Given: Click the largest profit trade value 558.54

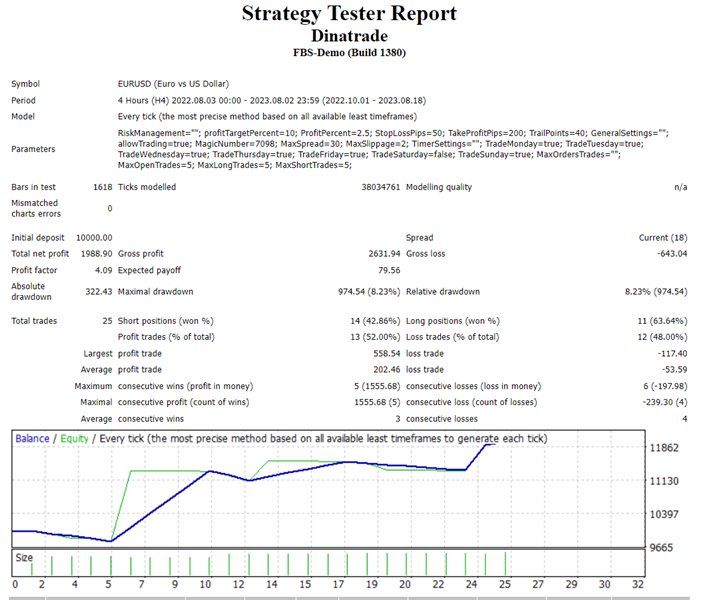Looking at the screenshot, I should (387, 353).
